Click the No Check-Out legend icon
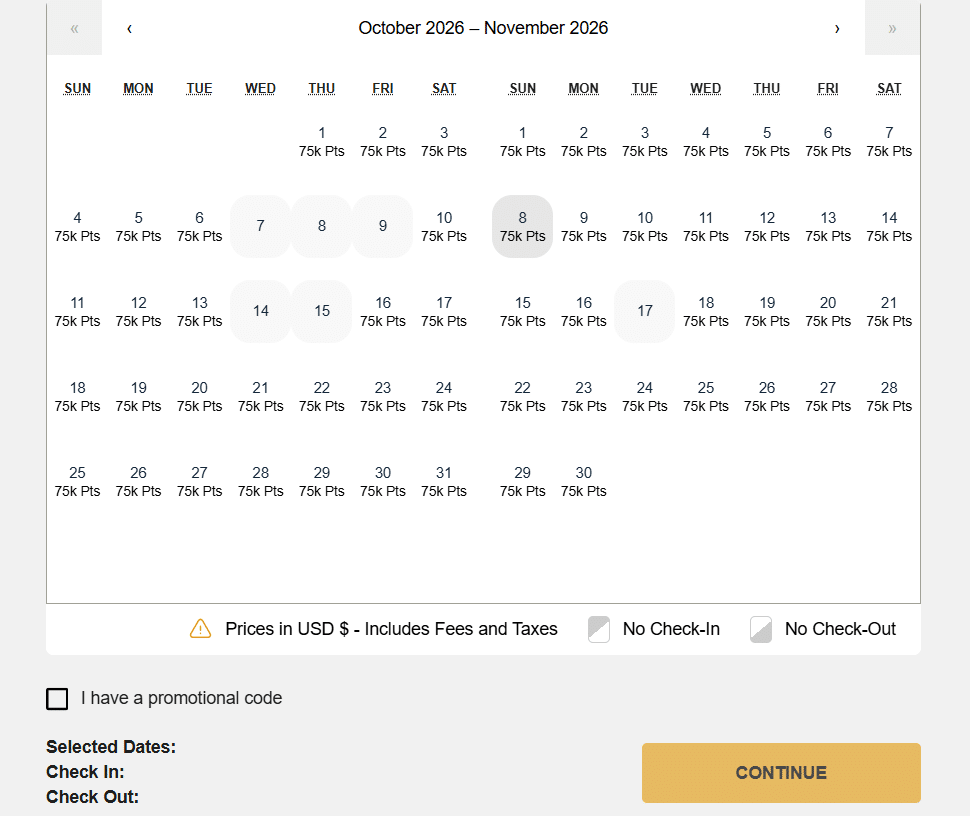This screenshot has height=816, width=970. [761, 629]
